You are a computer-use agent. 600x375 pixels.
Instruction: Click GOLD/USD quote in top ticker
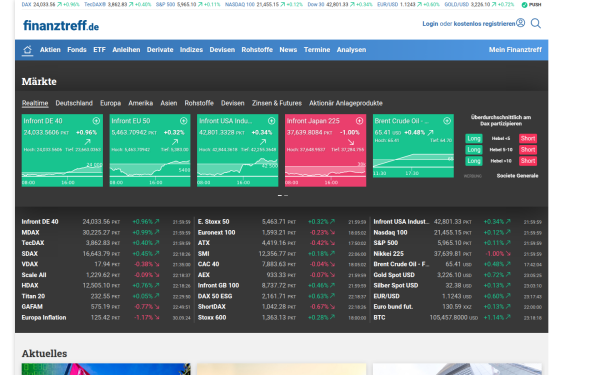coord(479,5)
